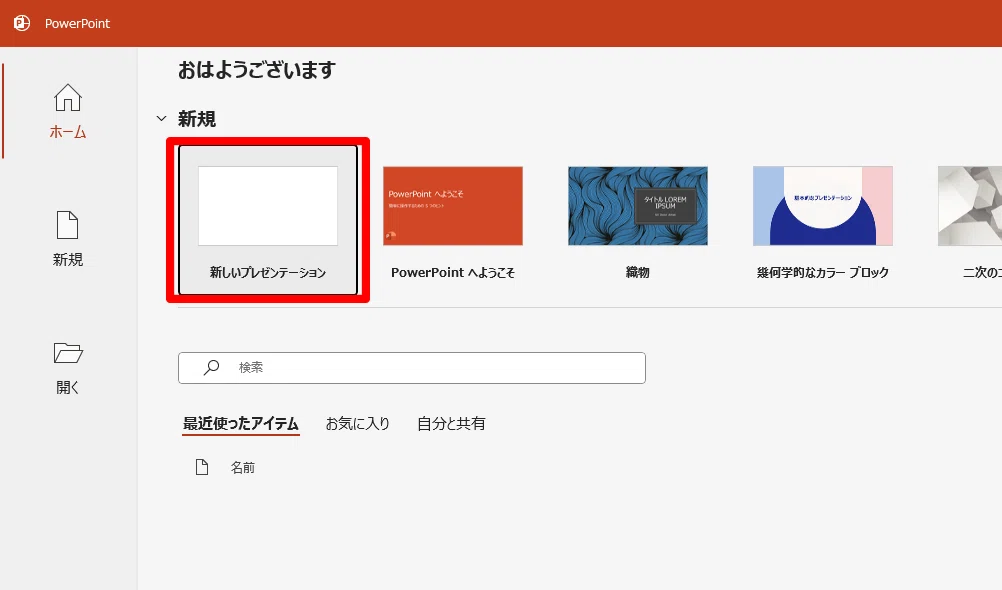Screen dimensions: 1002x590
Task: Click the 幾何学的なカラー ブロック caption
Action: click(822, 272)
